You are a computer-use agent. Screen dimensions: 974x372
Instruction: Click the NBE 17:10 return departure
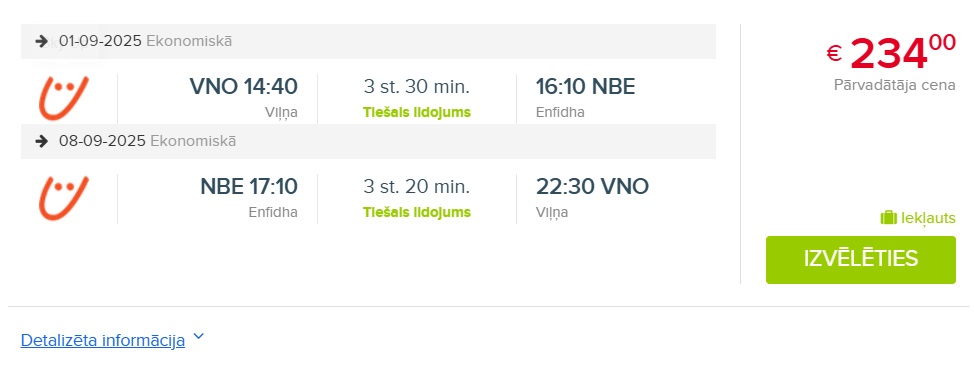249,186
